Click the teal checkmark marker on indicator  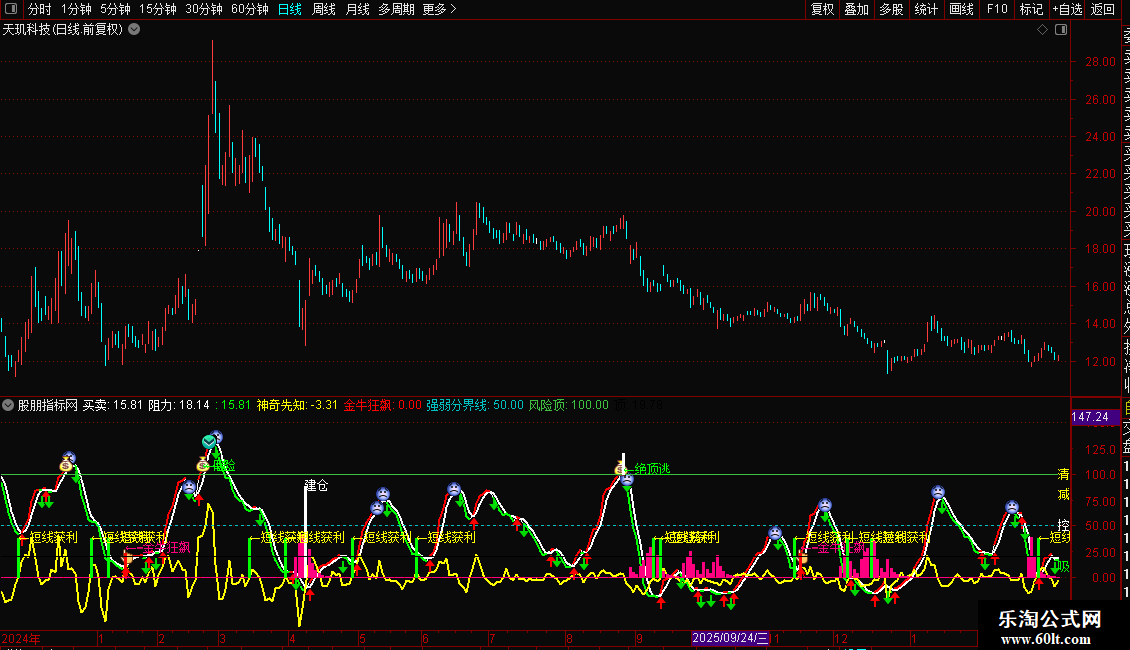pos(209,442)
